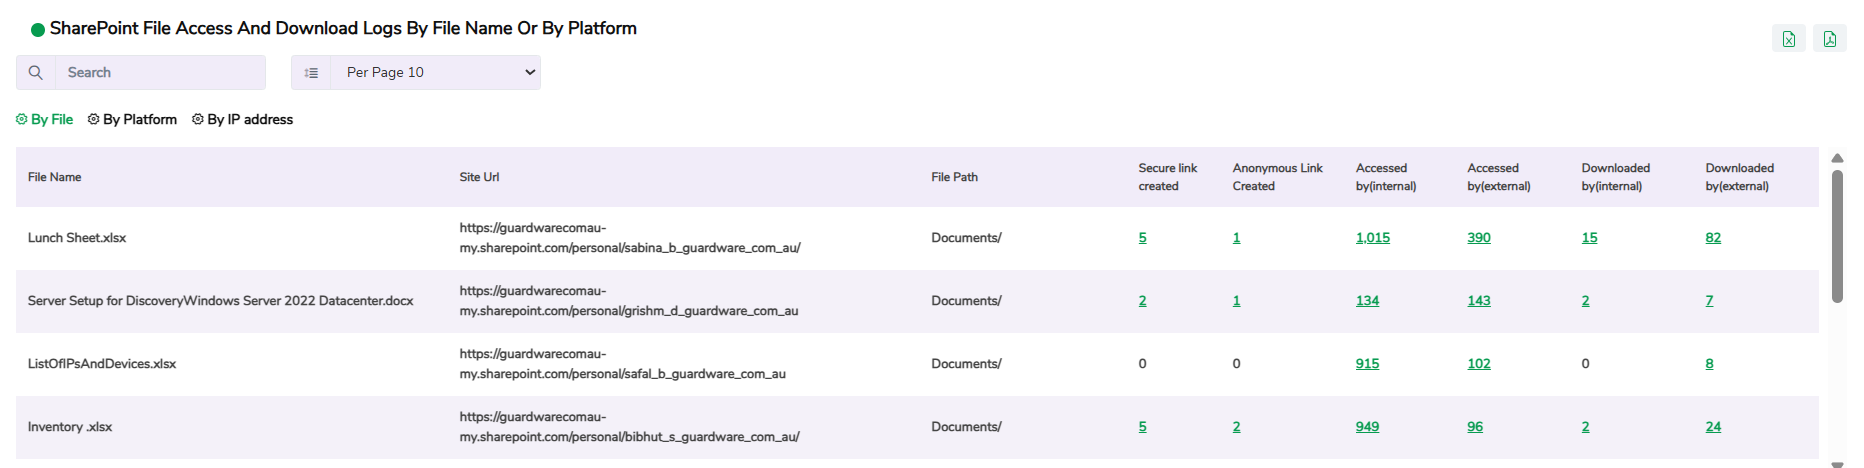Viewport: 1864px width, 468px height.
Task: Click the green status dot beside the title
Action: point(38,30)
